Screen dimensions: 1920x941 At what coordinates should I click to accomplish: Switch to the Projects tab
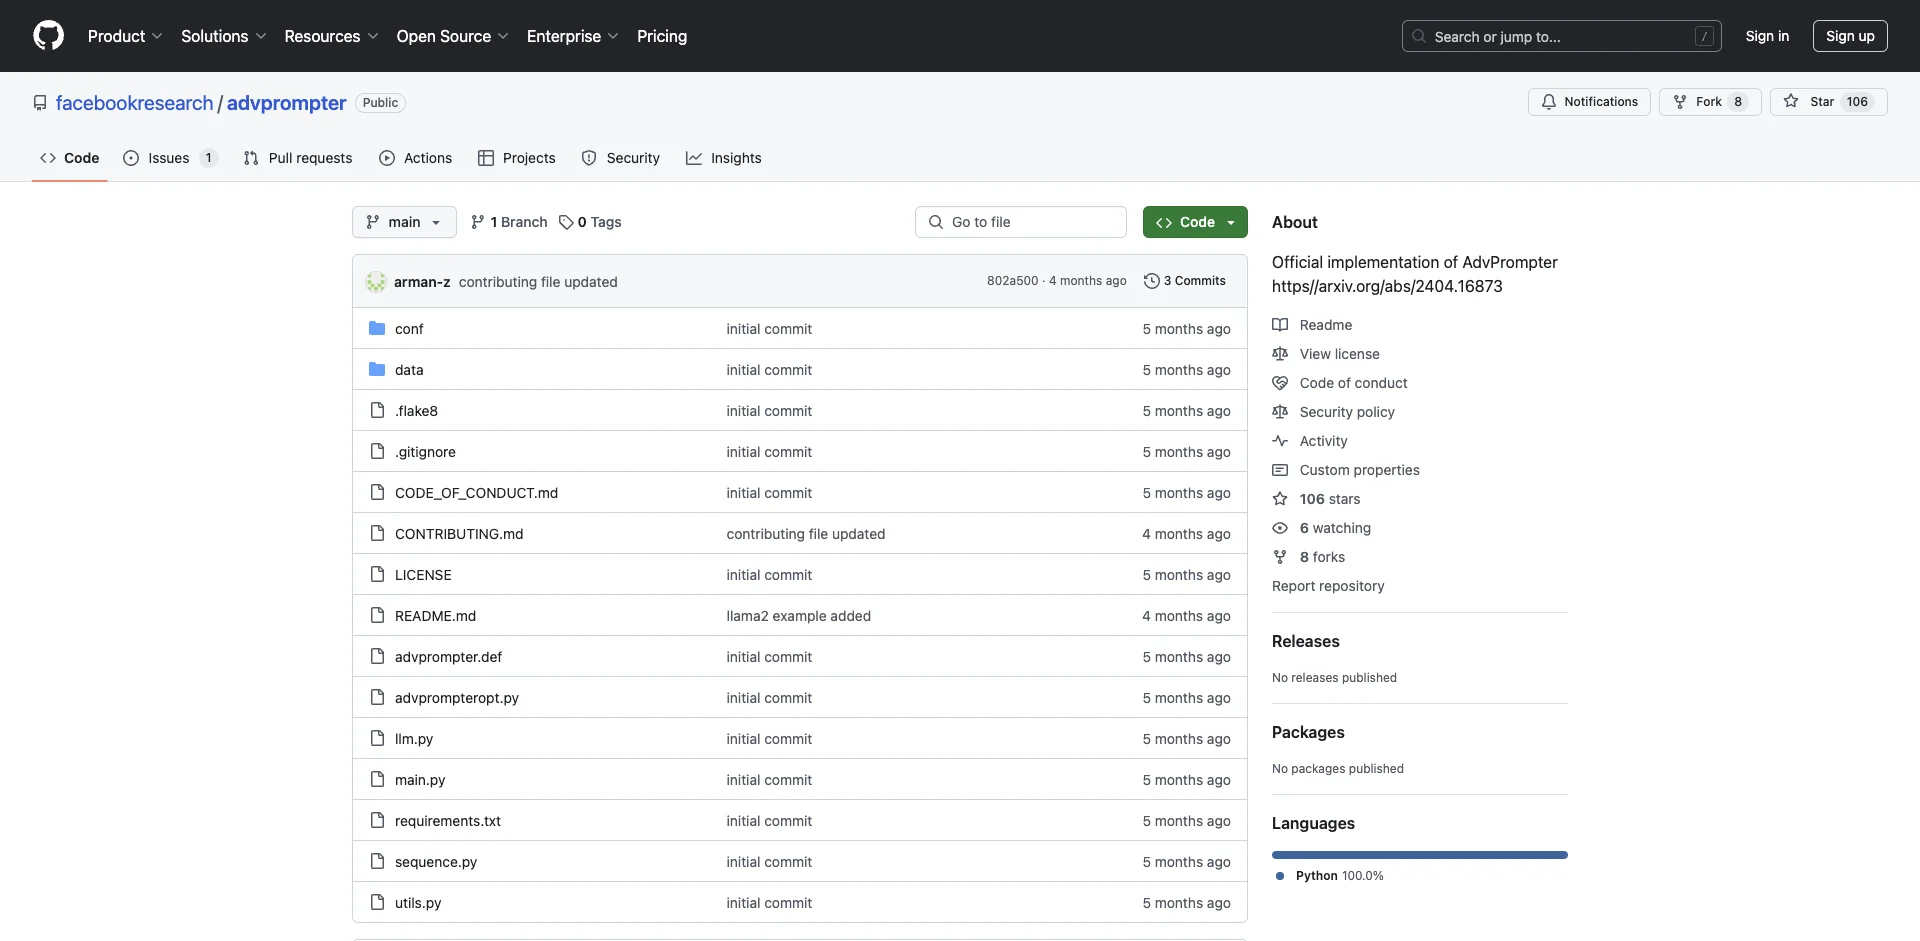(517, 158)
